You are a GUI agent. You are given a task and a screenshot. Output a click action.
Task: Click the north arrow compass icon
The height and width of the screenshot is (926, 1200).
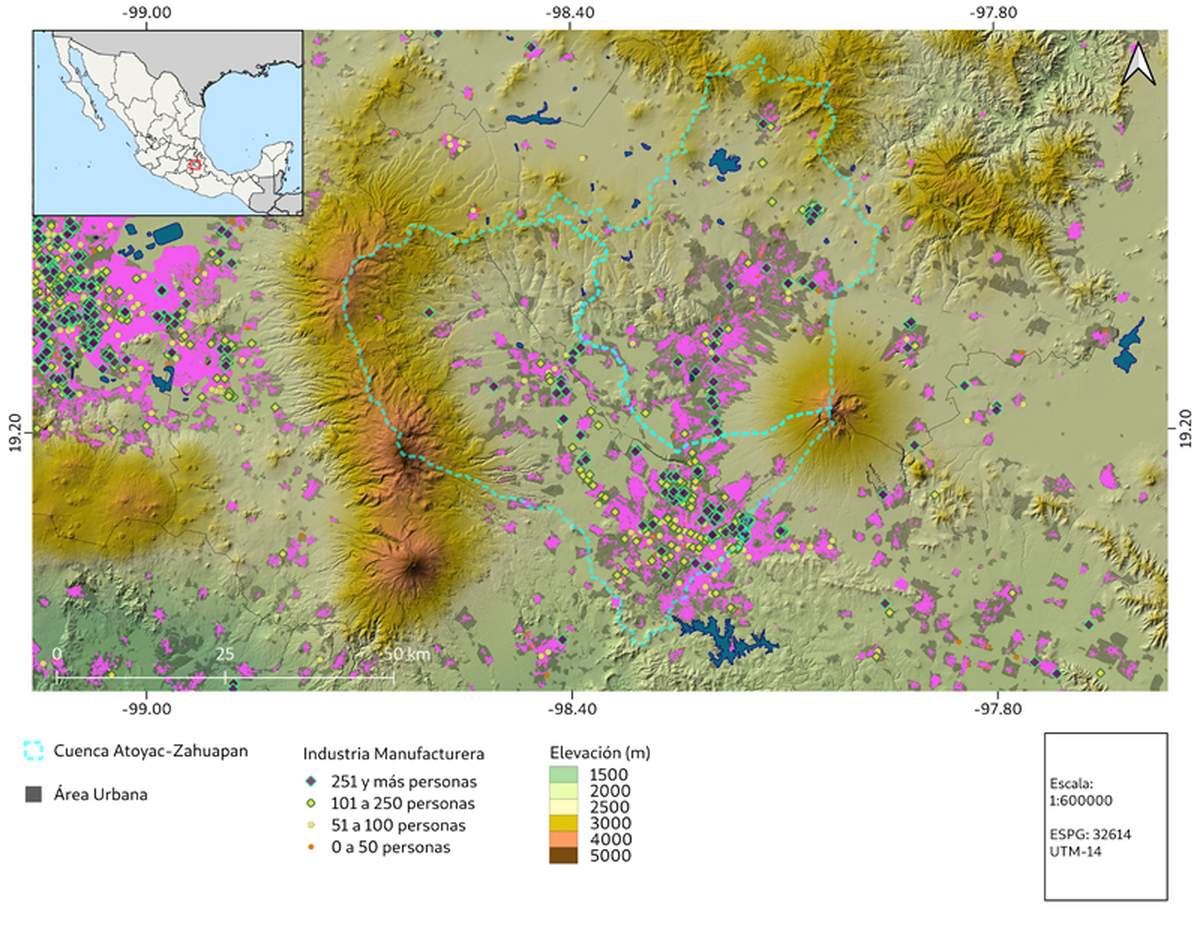click(x=1137, y=63)
